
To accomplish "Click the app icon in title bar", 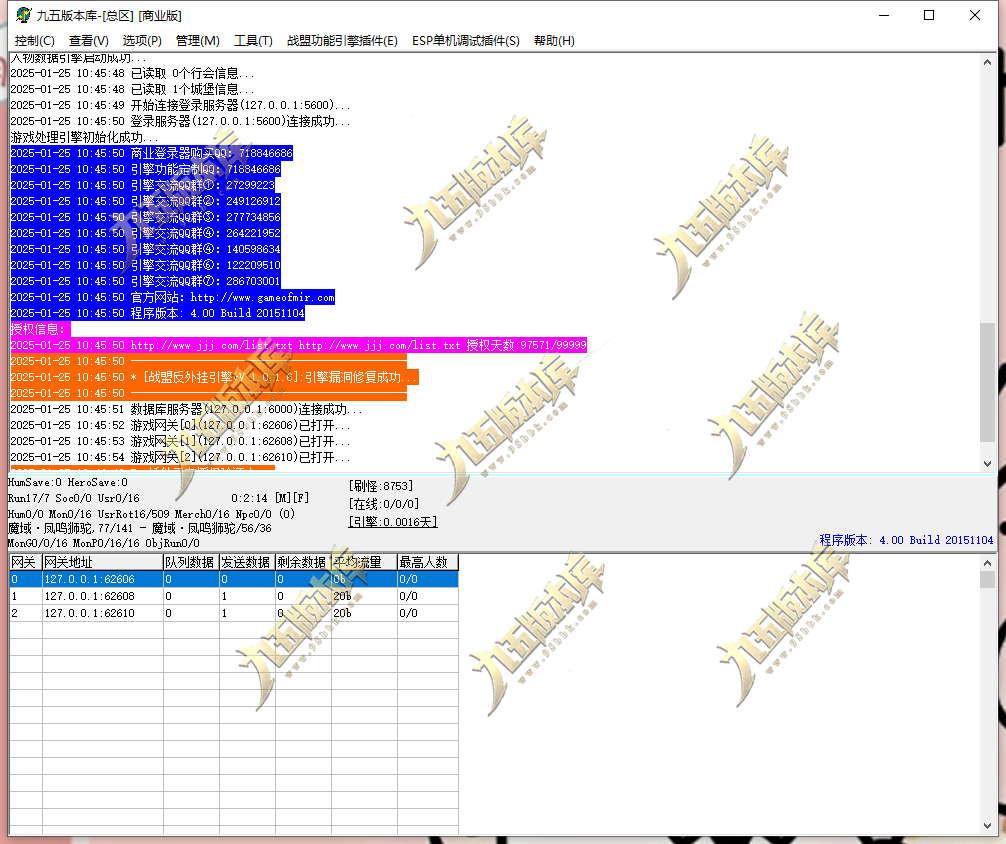I will pyautogui.click(x=24, y=15).
